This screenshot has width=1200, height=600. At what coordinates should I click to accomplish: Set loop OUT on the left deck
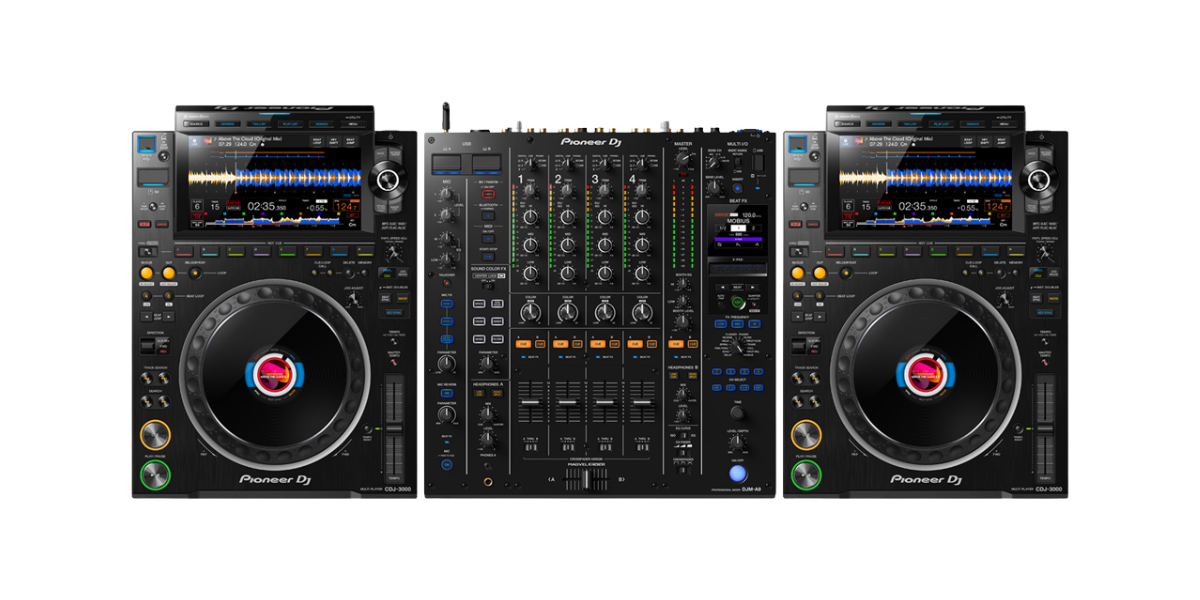point(169,272)
